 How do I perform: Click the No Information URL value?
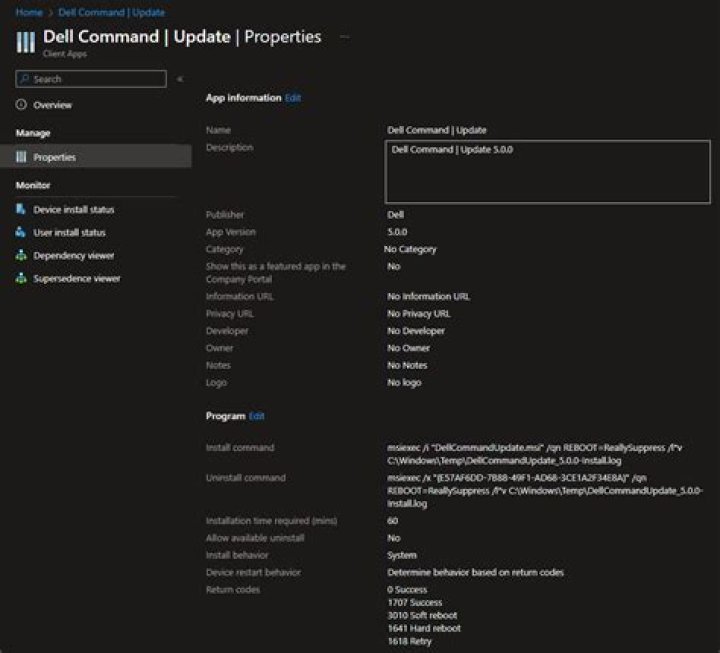428,297
